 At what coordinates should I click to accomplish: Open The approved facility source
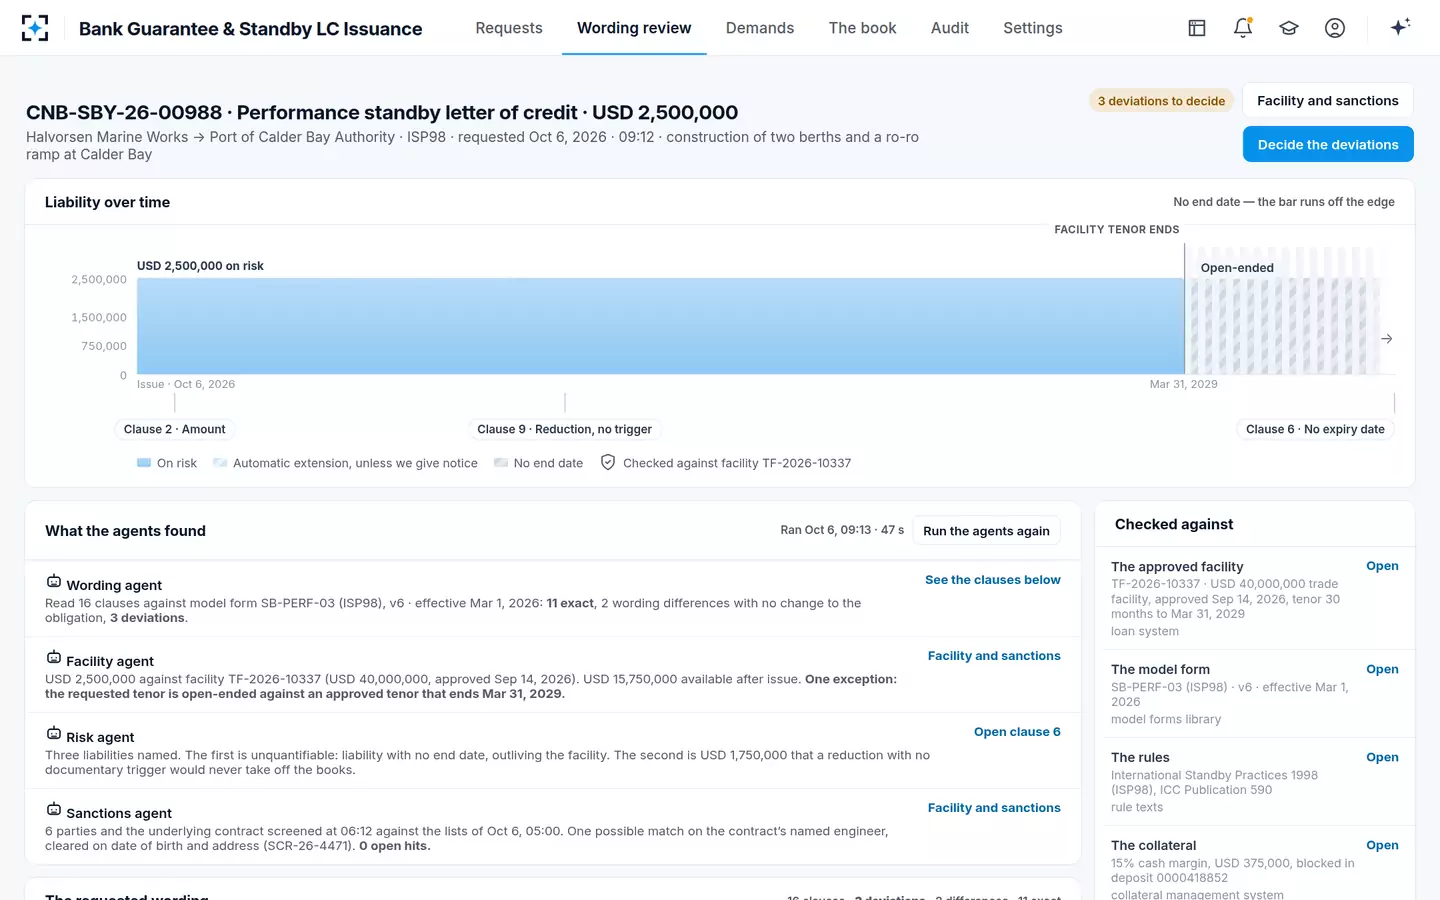[1382, 566]
